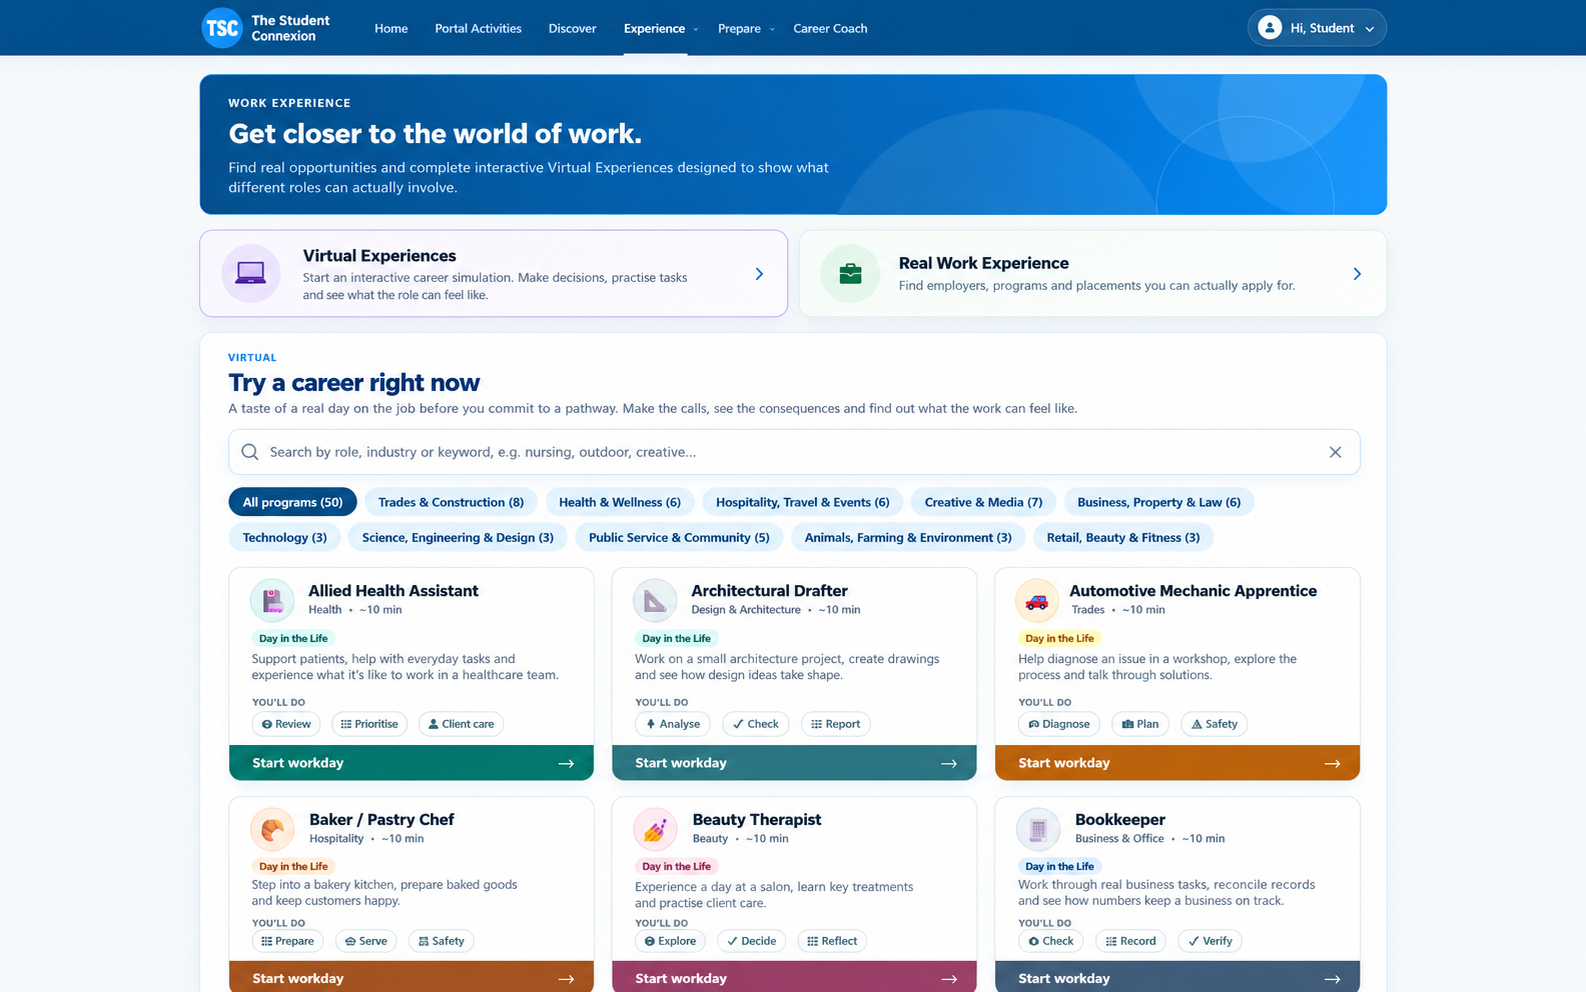Click arrow on Allied Health Start workday
This screenshot has height=992, width=1586.
click(566, 763)
